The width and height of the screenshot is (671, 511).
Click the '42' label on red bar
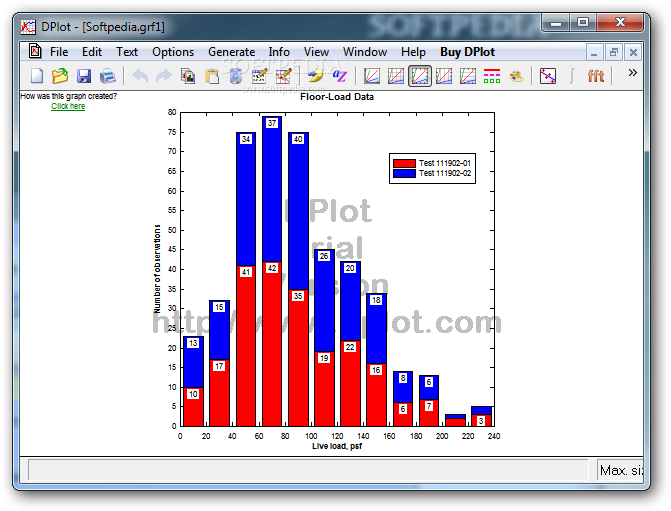coord(272,268)
